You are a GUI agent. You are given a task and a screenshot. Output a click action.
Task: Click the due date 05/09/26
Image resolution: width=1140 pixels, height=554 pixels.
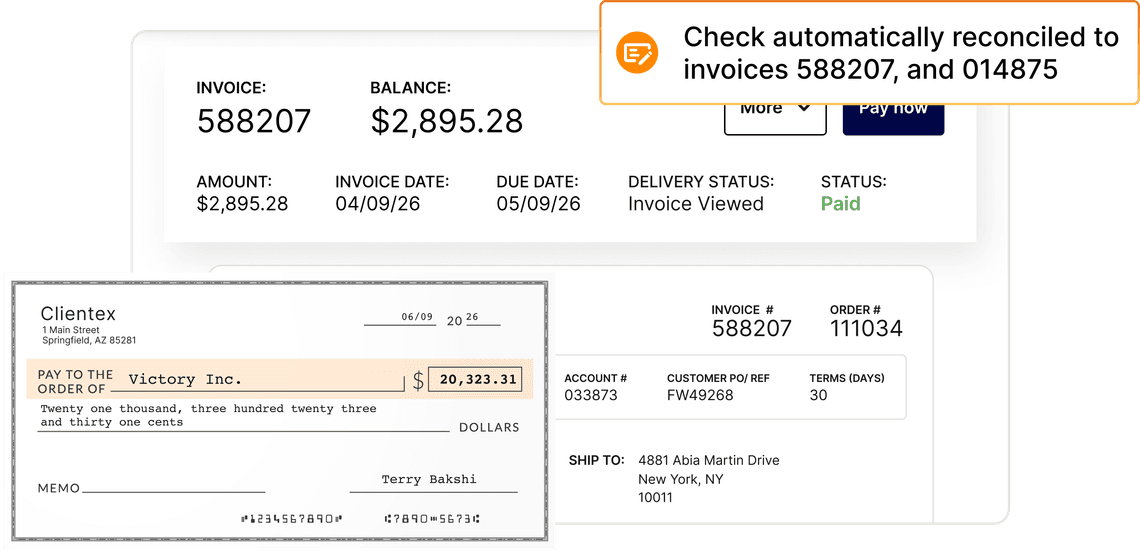pyautogui.click(x=538, y=204)
